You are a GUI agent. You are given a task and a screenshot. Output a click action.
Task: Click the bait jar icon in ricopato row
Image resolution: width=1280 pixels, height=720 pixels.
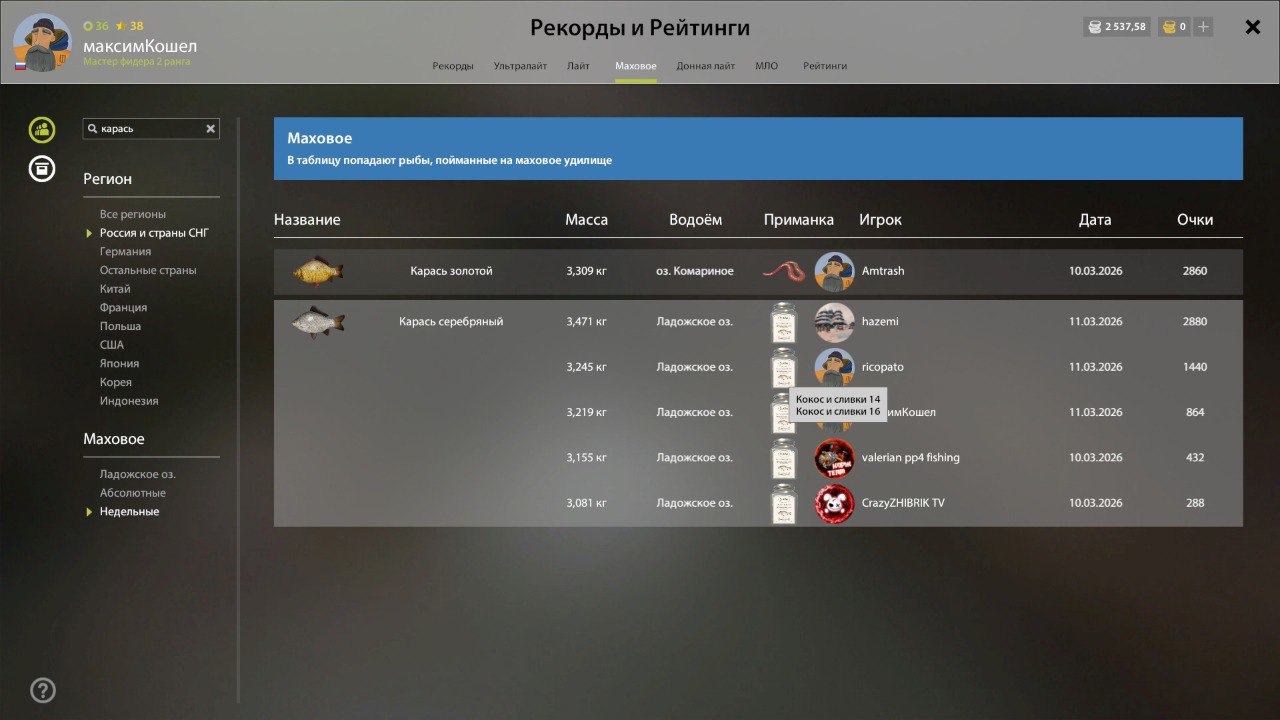click(783, 367)
